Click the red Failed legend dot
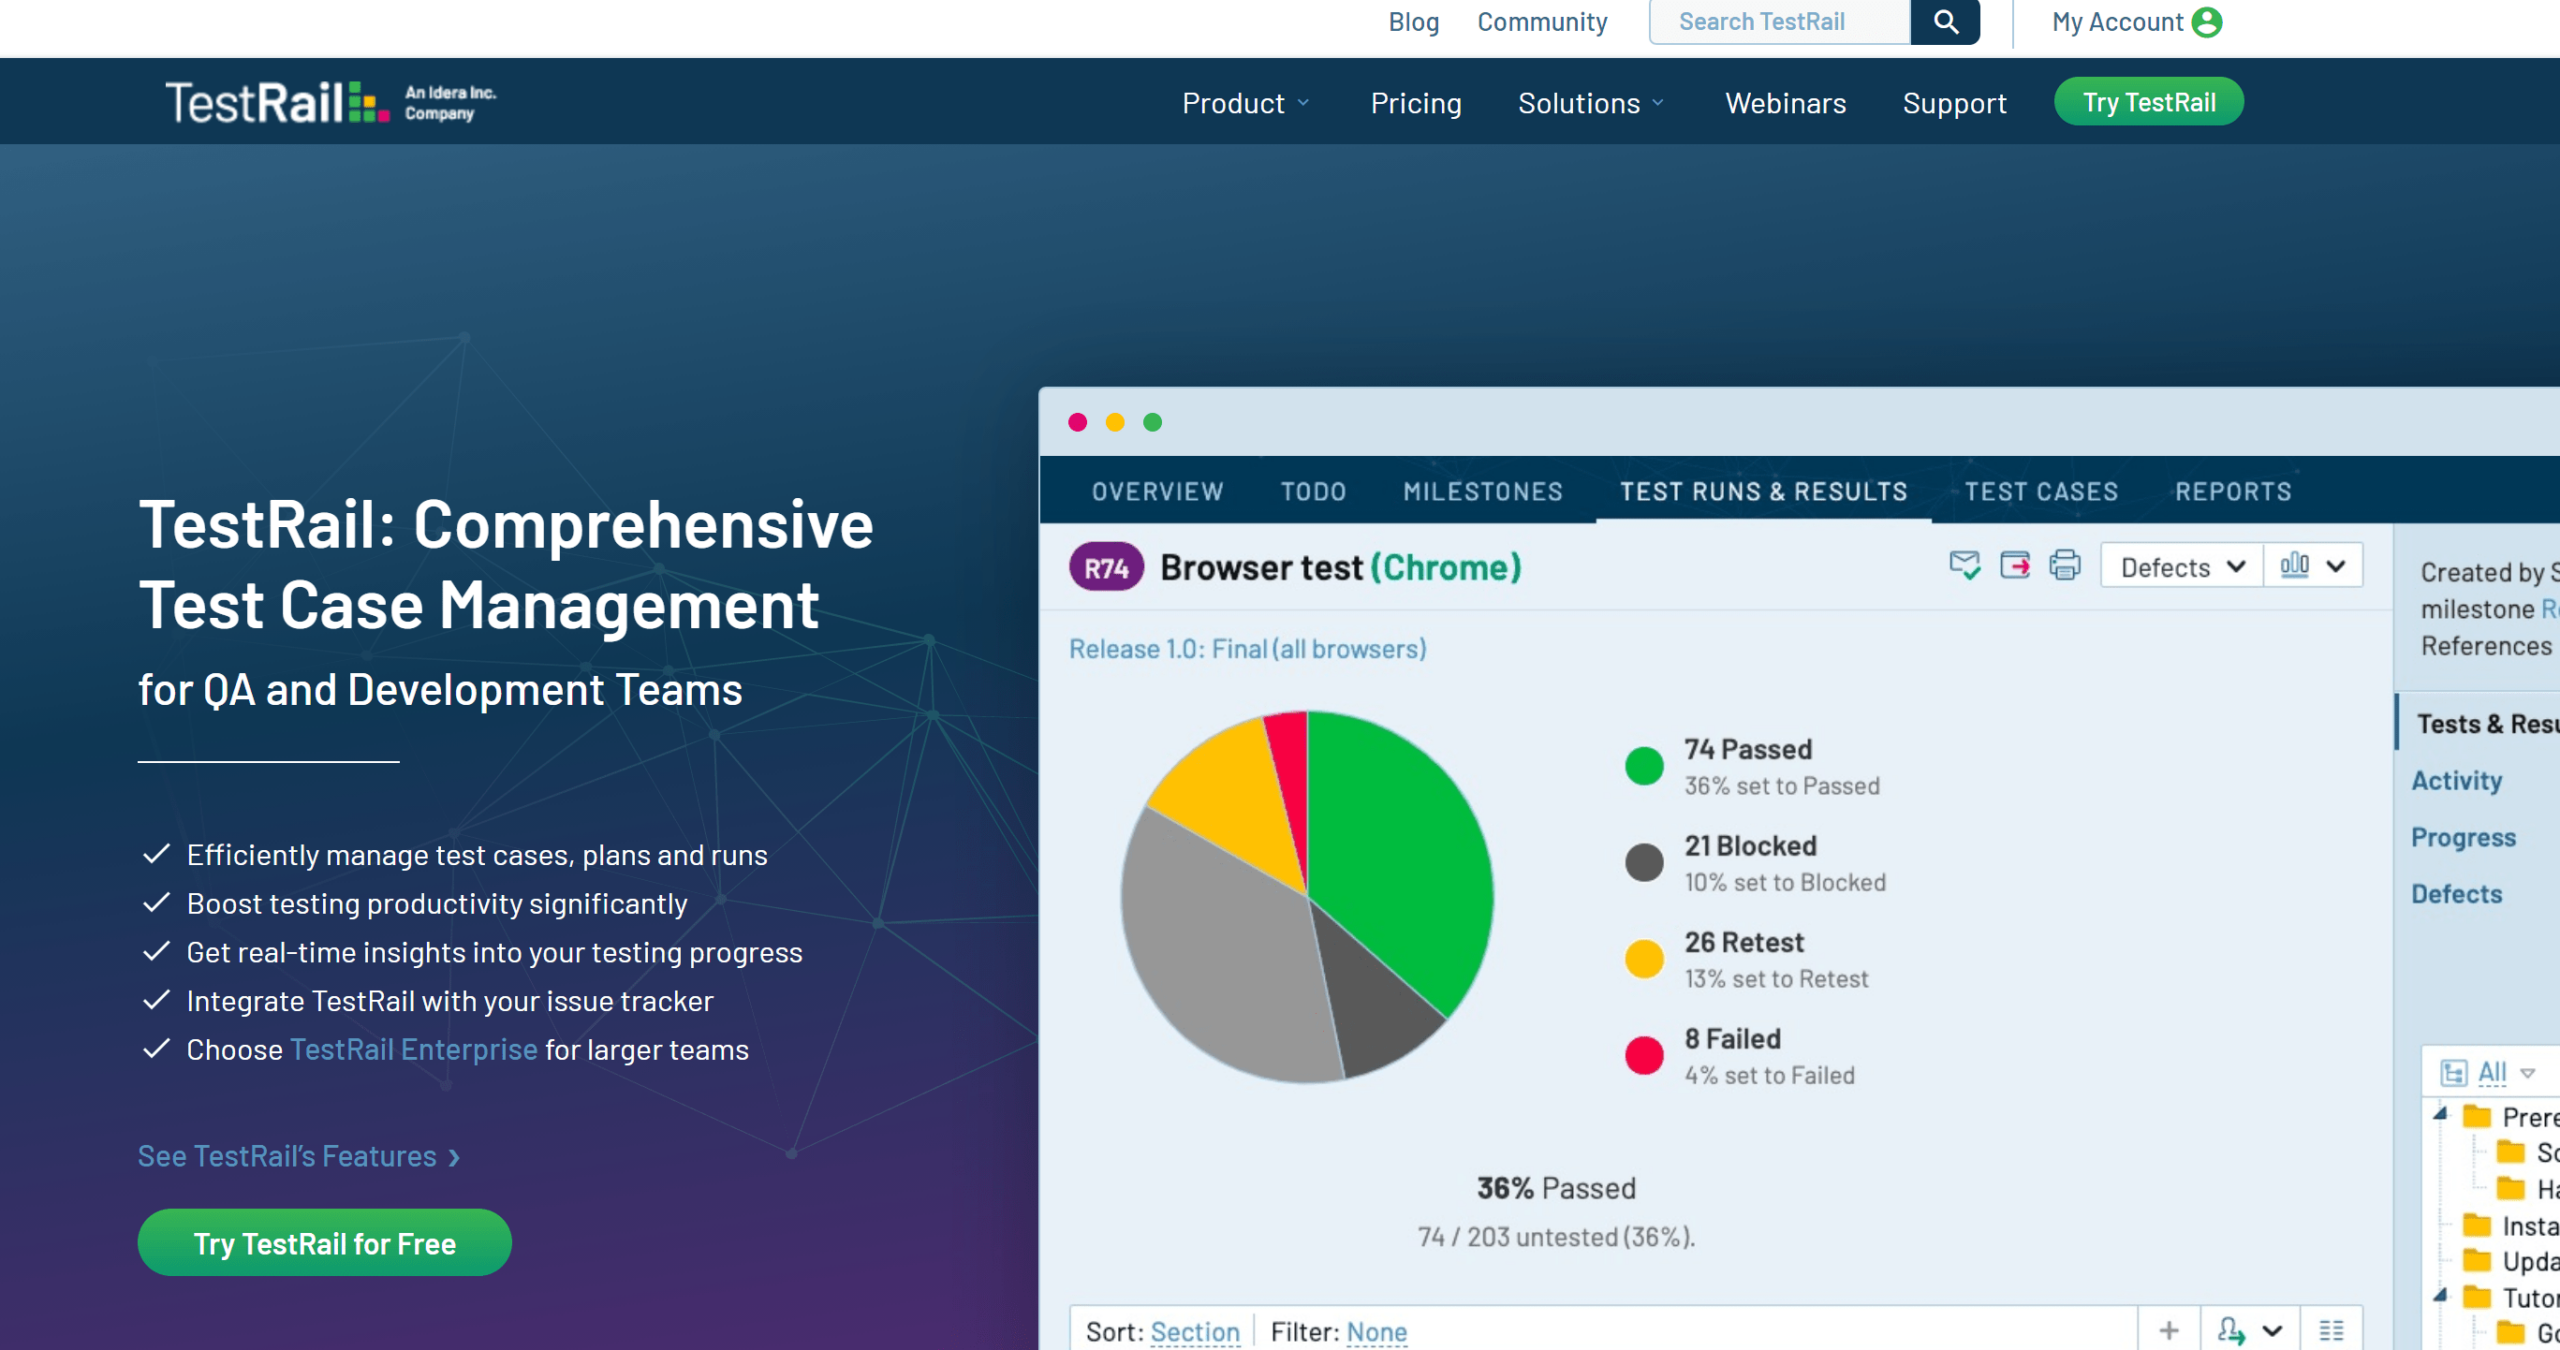The height and width of the screenshot is (1350, 2560). tap(1644, 1056)
